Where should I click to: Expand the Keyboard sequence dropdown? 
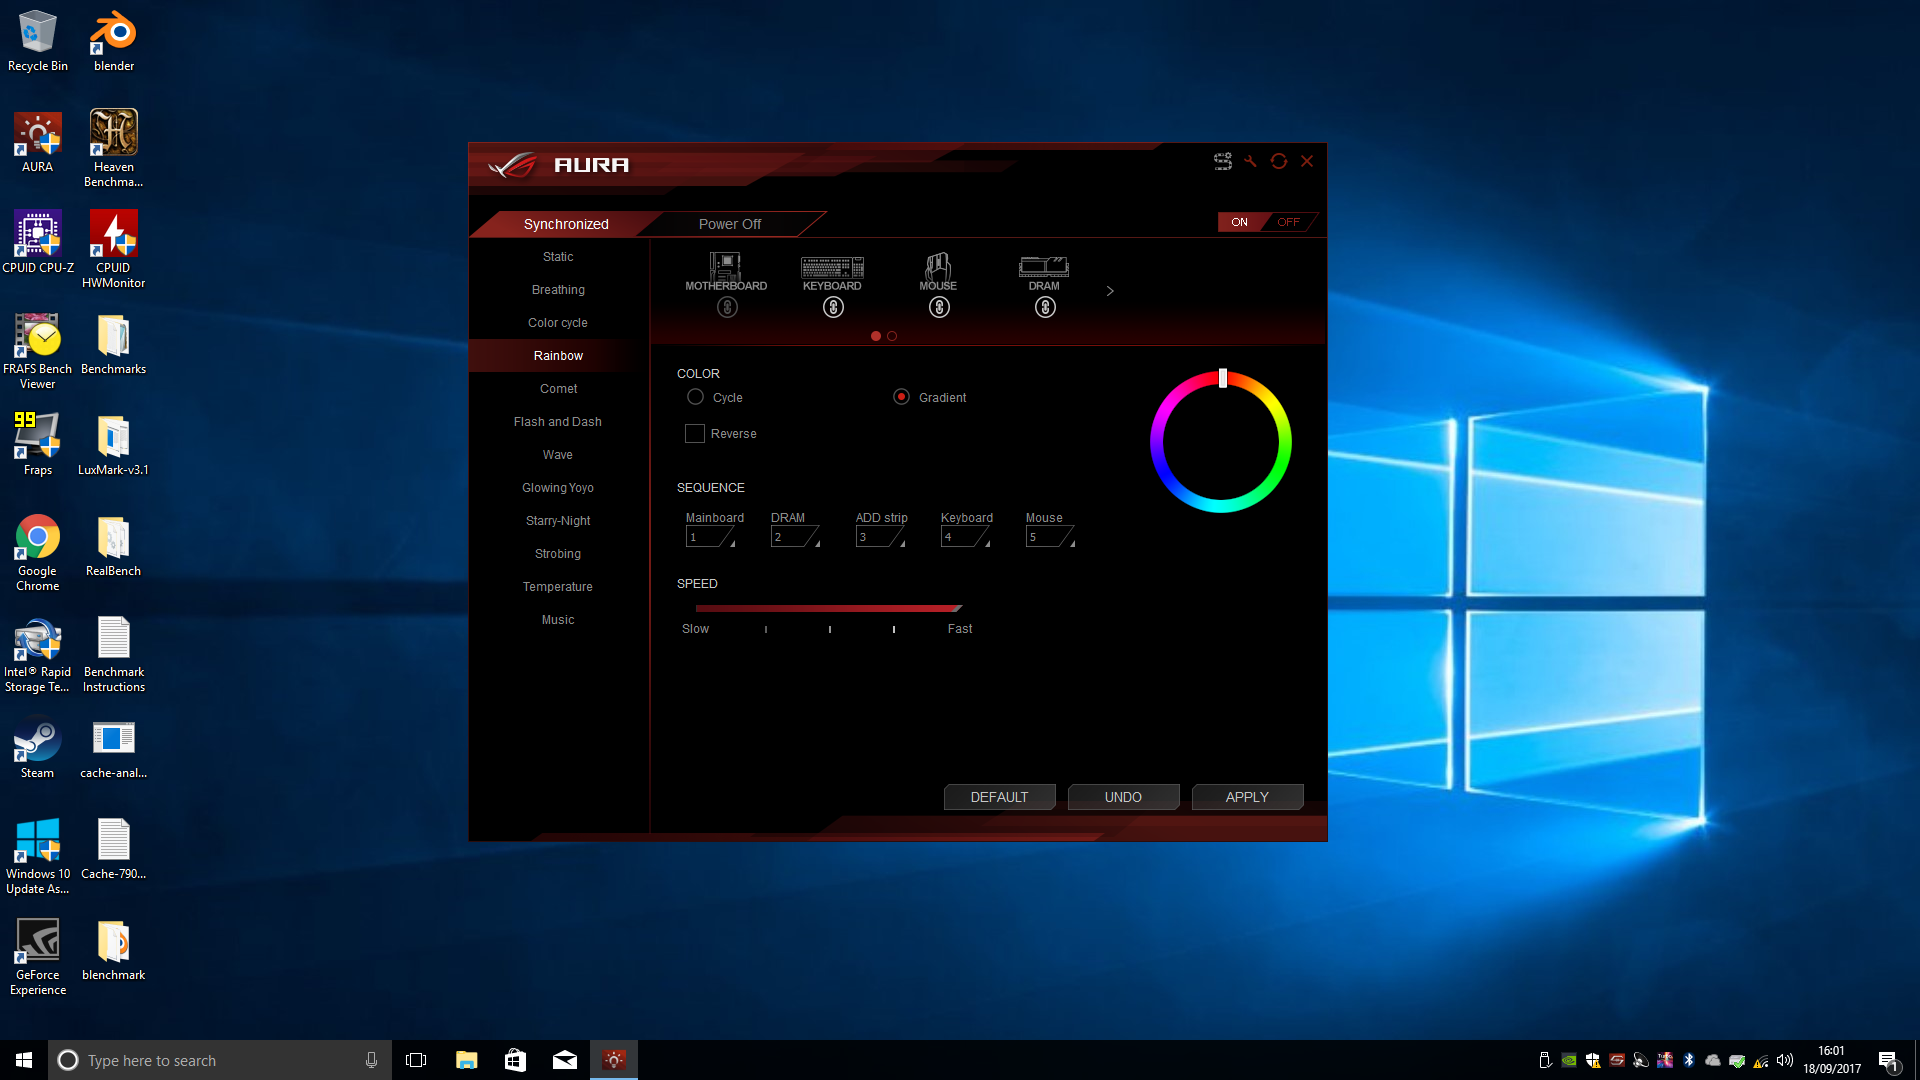coord(992,542)
